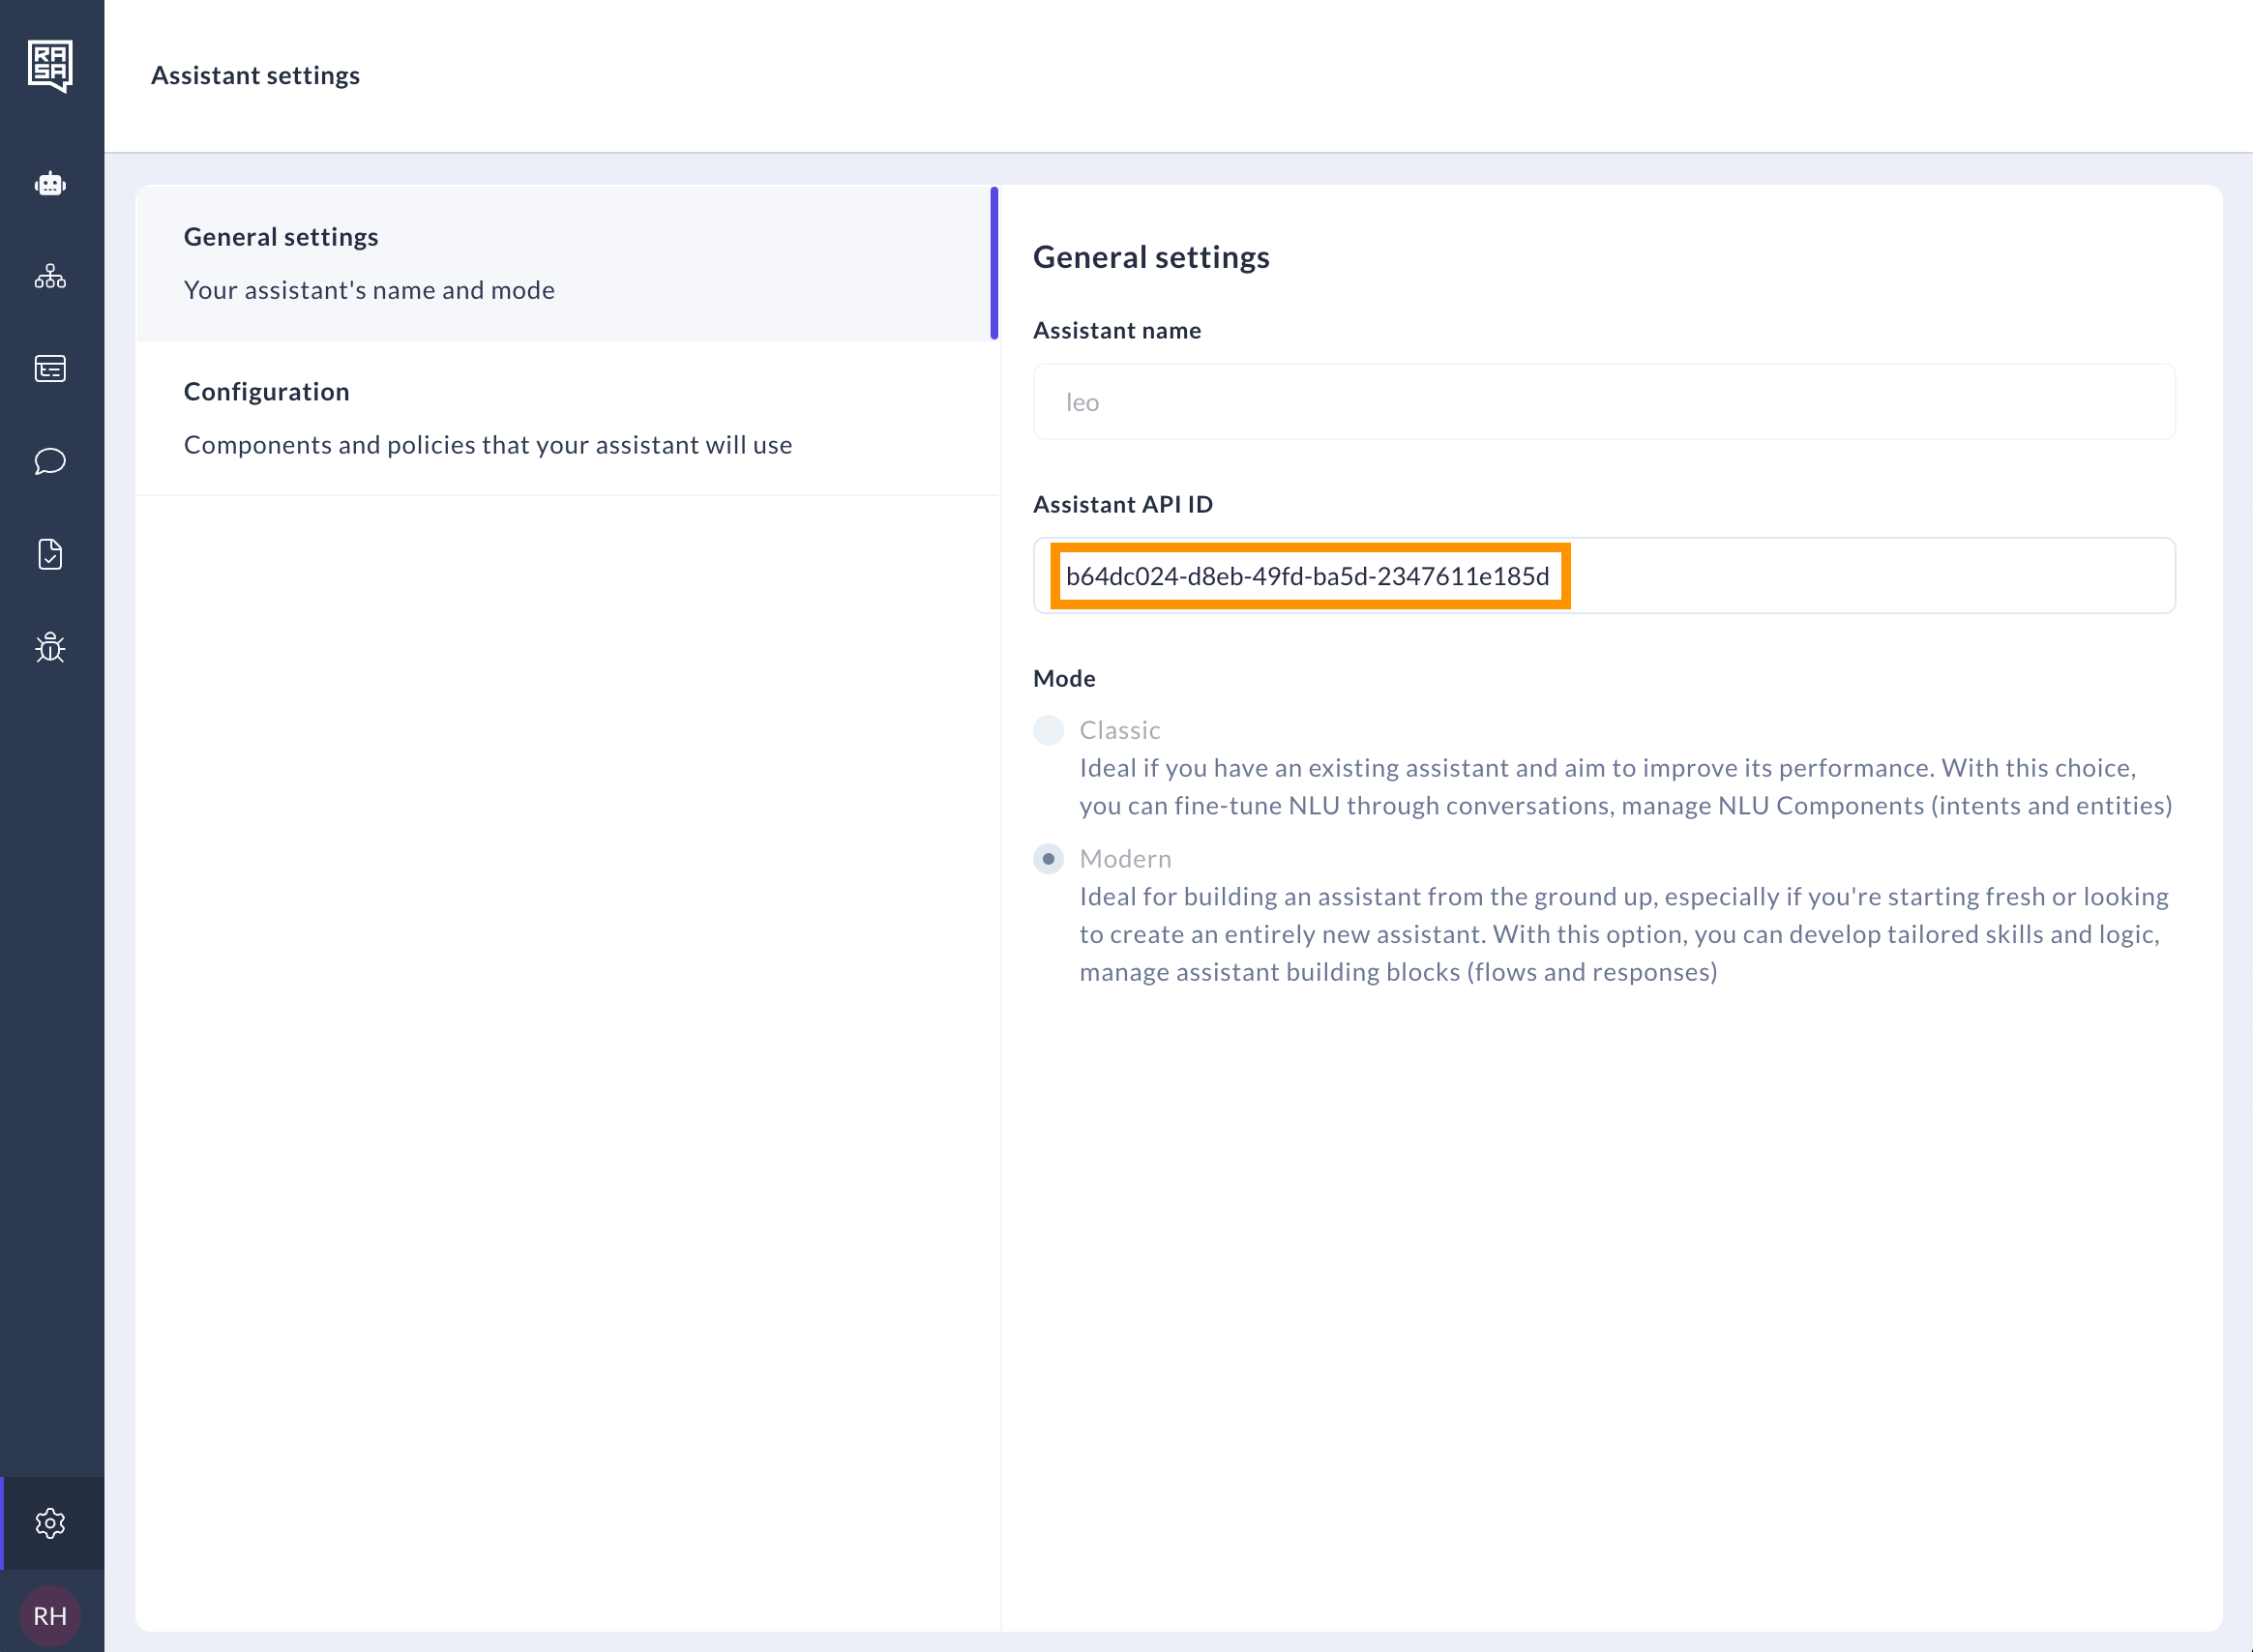Image resolution: width=2253 pixels, height=1652 pixels.
Task: Click the Modern mode label text
Action: [x=1125, y=859]
